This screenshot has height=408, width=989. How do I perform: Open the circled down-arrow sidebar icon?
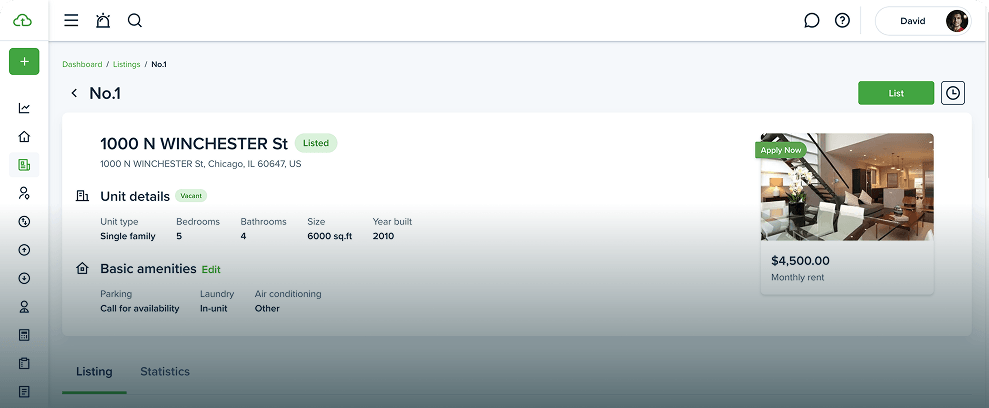point(24,278)
